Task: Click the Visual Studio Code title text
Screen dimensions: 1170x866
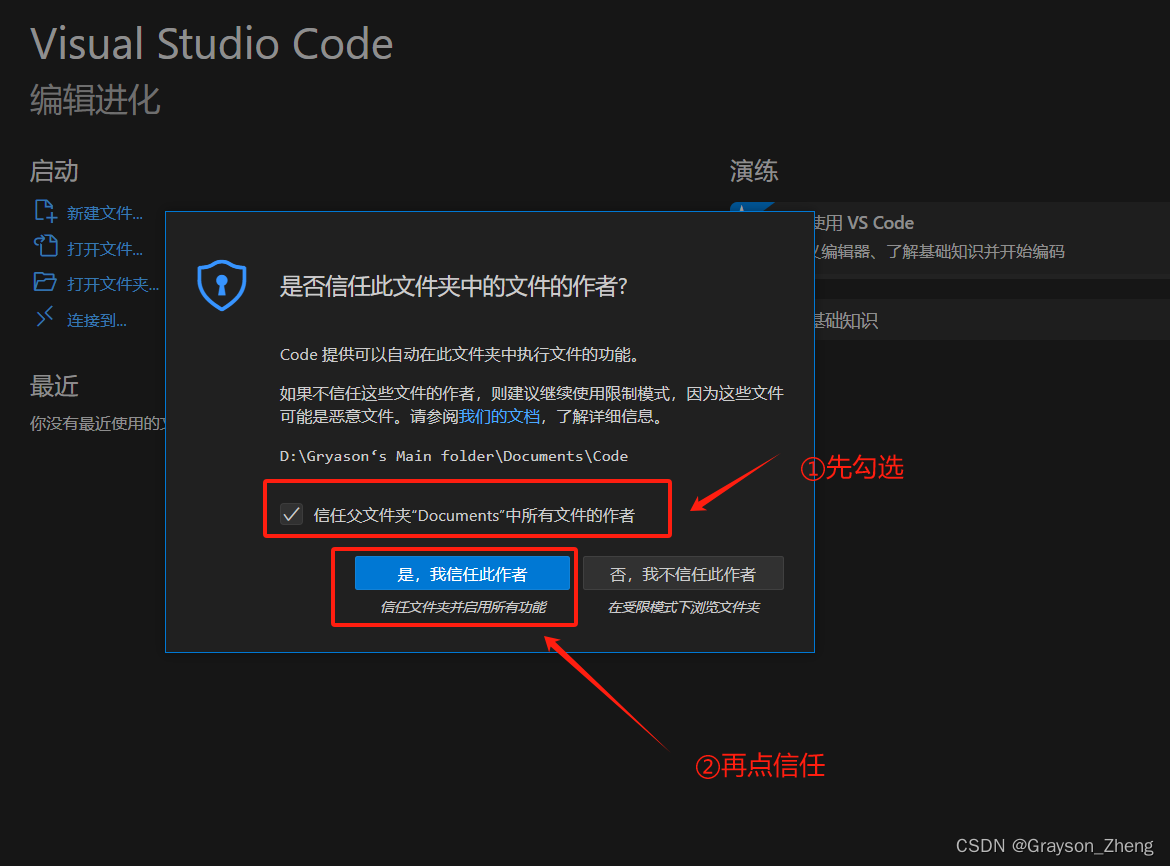Action: pyautogui.click(x=212, y=43)
